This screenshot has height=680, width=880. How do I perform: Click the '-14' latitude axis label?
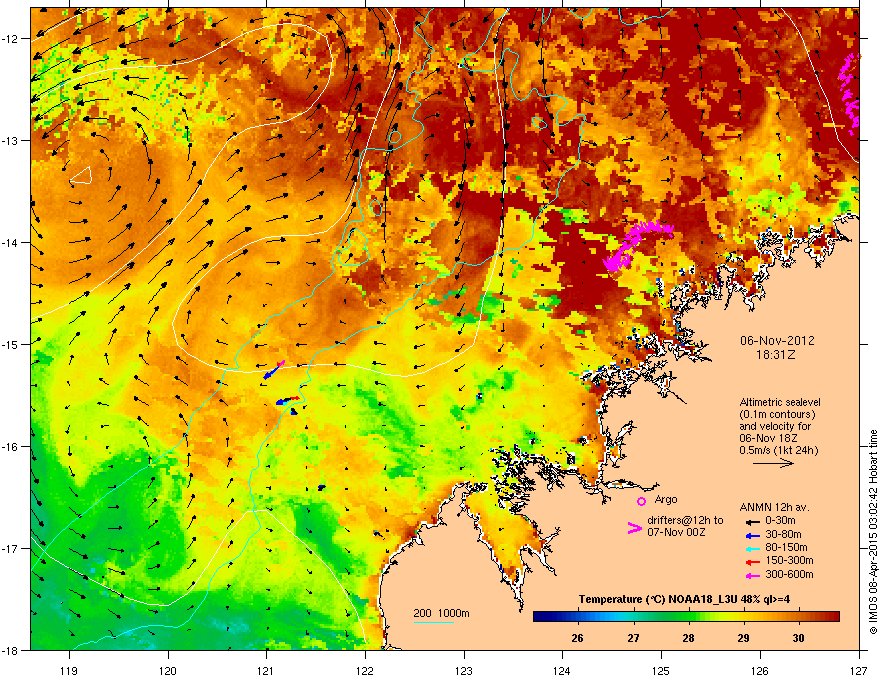pos(10,242)
